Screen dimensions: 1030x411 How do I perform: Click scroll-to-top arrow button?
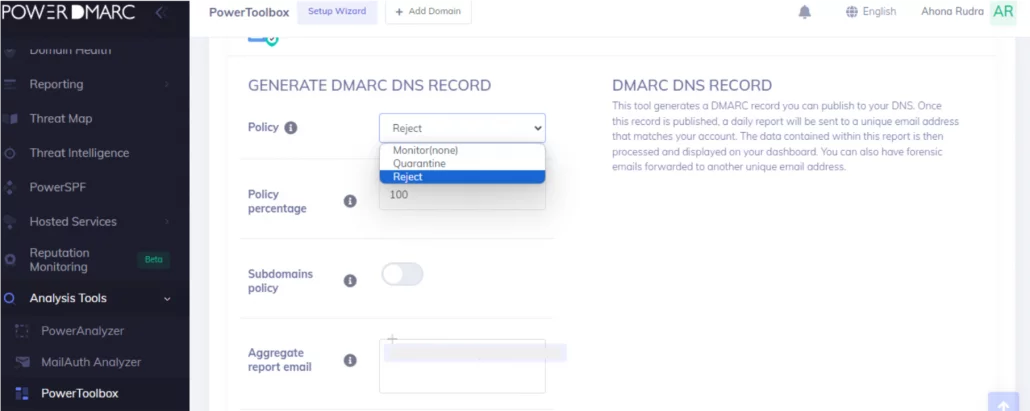tap(1003, 402)
